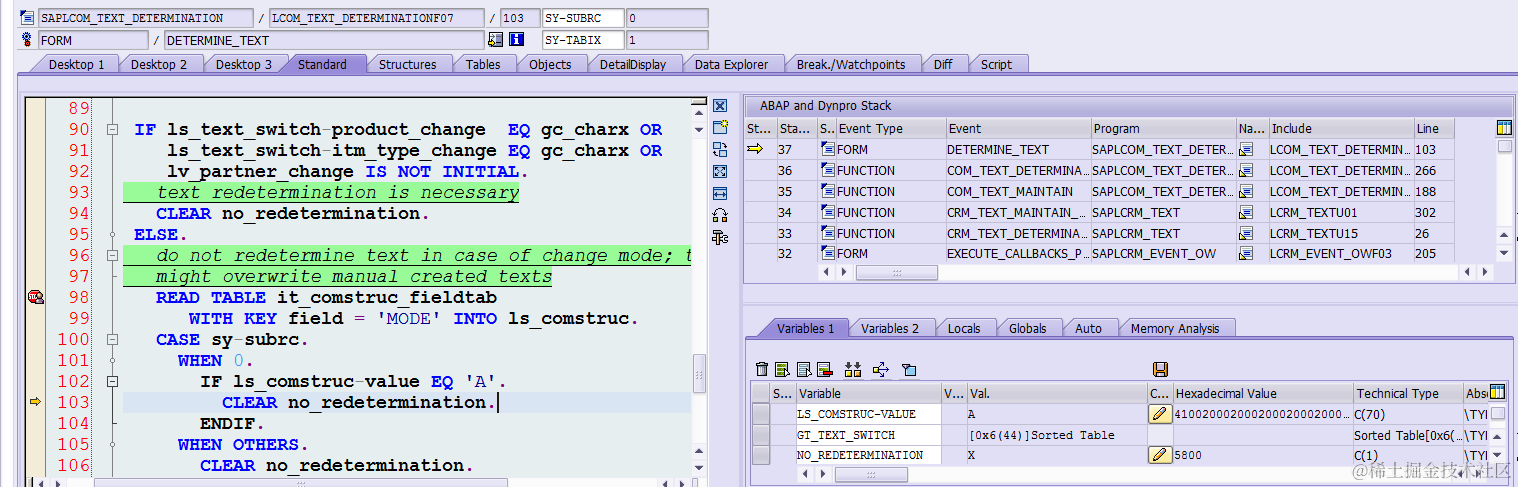Click the variable navigation arrows icon

[x=881, y=370]
